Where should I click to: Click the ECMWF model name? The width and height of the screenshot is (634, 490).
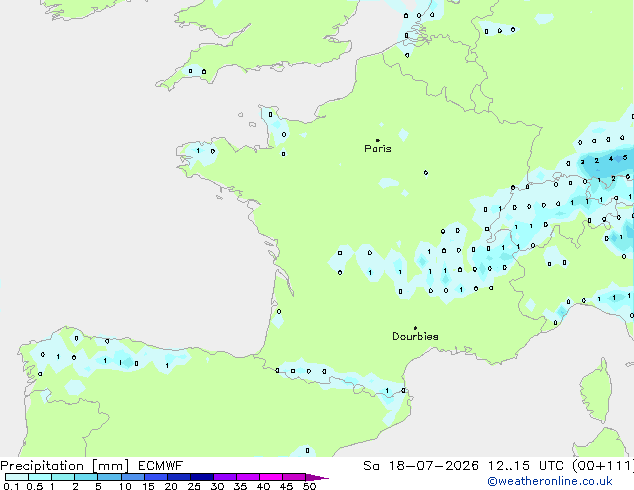click(161, 466)
